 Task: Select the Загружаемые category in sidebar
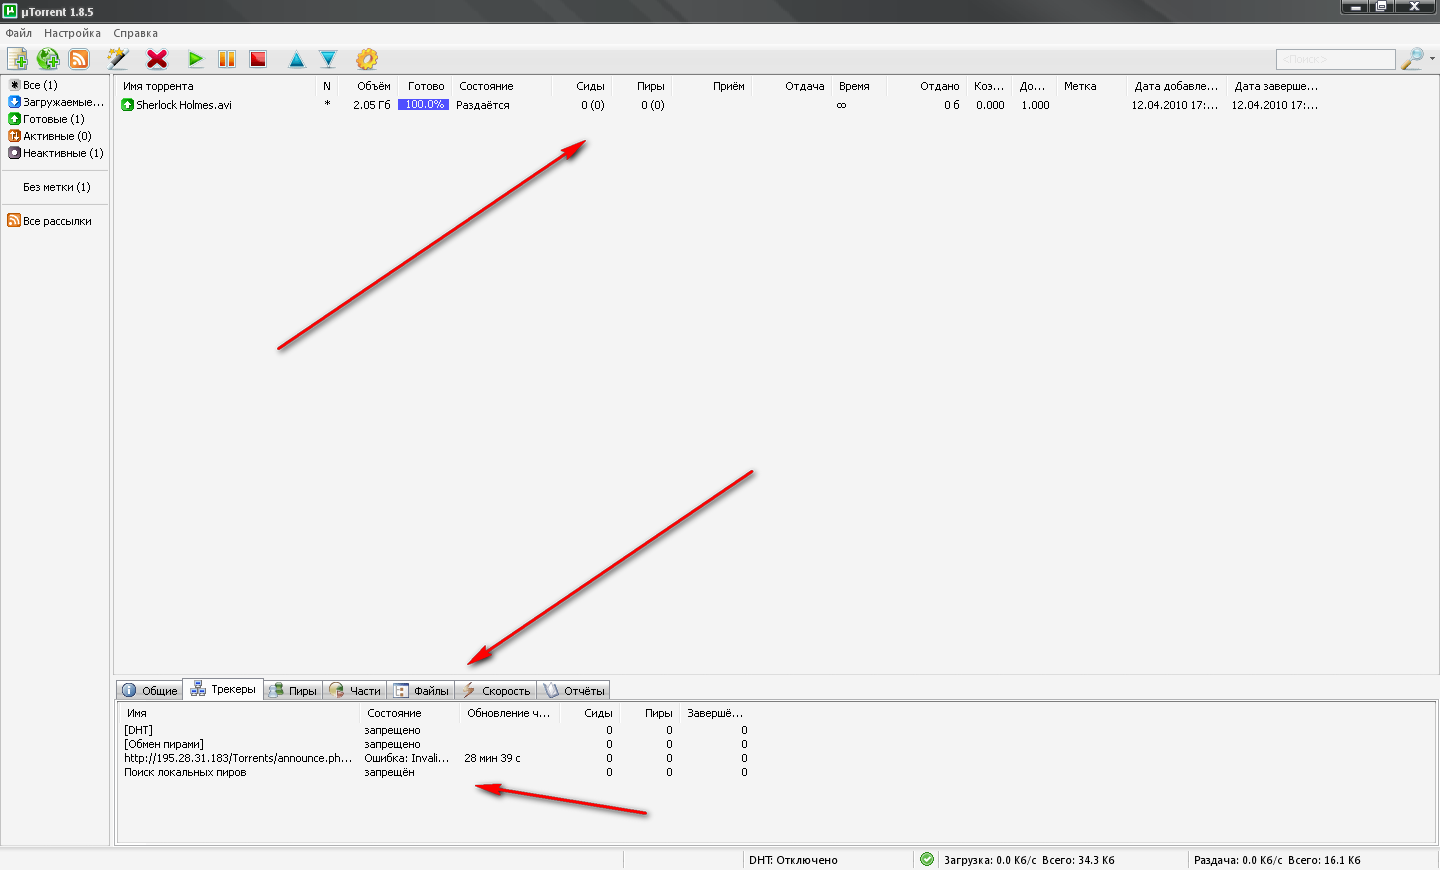pos(56,102)
